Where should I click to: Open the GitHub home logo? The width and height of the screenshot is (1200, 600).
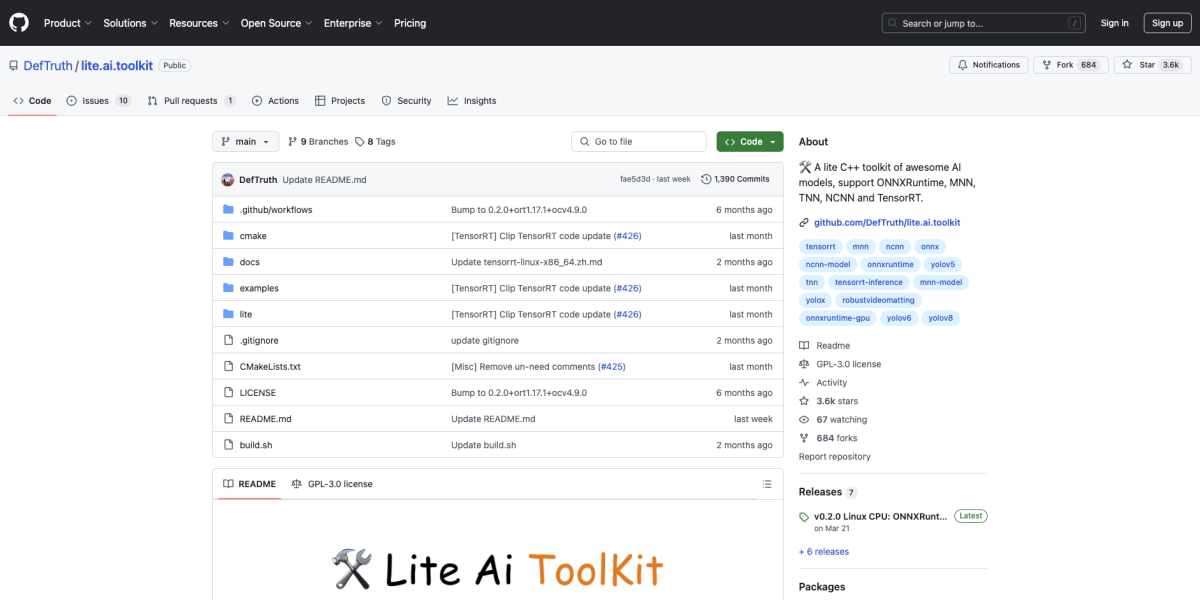(18, 22)
